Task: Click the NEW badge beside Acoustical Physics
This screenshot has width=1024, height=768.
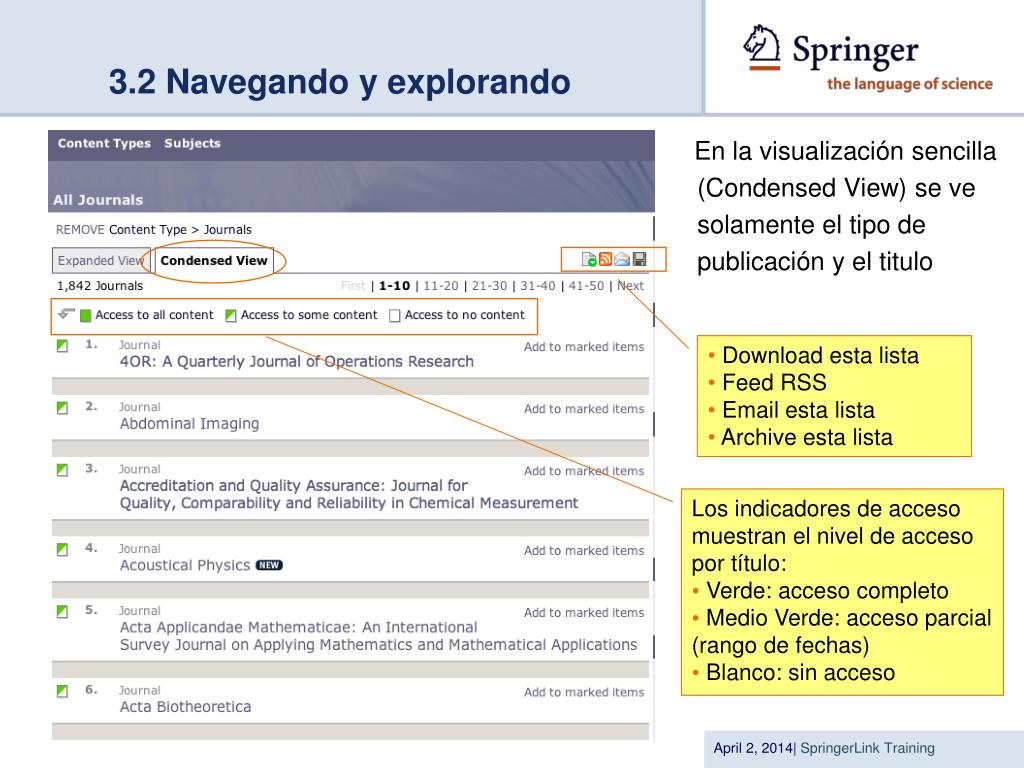Action: pyautogui.click(x=269, y=565)
